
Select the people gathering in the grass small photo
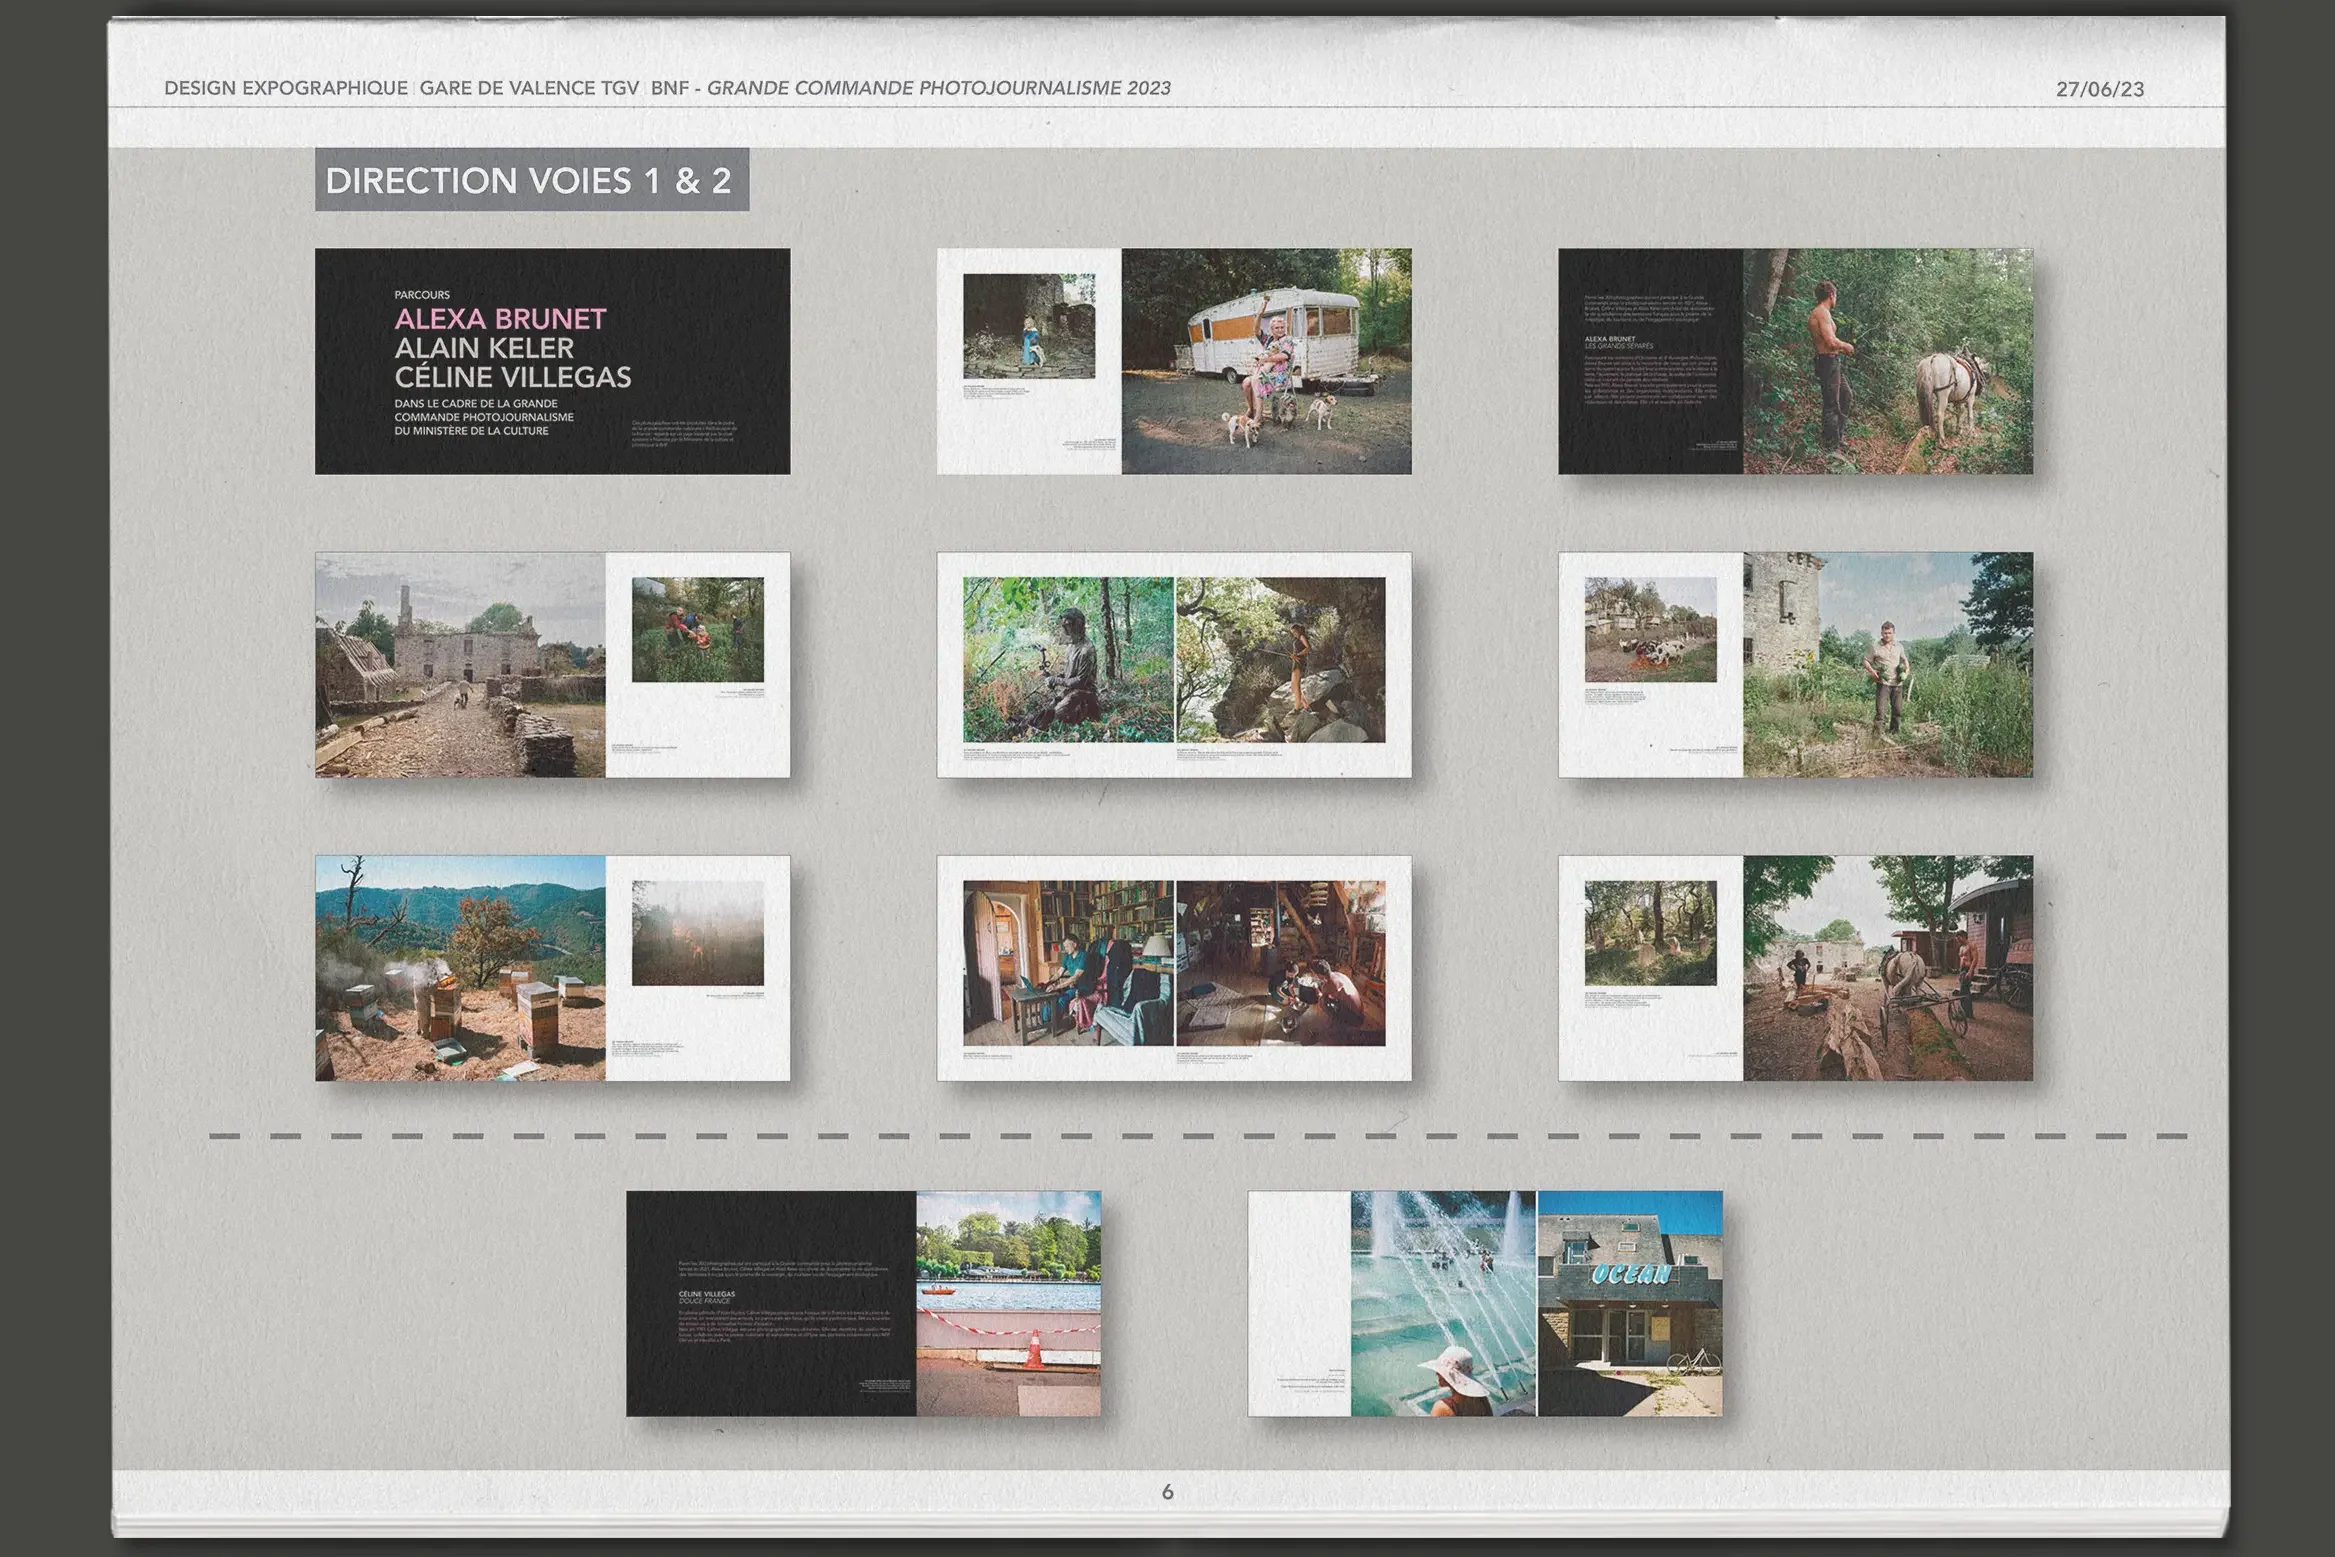pos(698,630)
